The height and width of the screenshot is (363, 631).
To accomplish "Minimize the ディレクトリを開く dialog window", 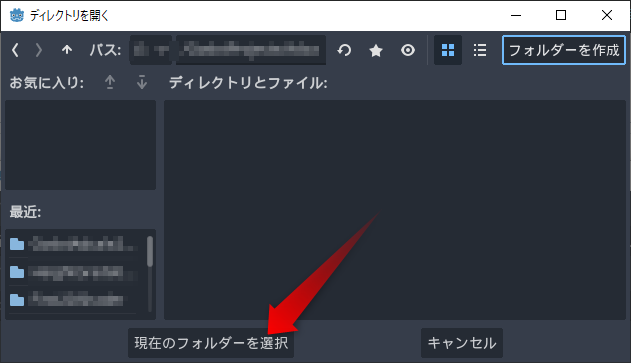I will (x=516, y=15).
